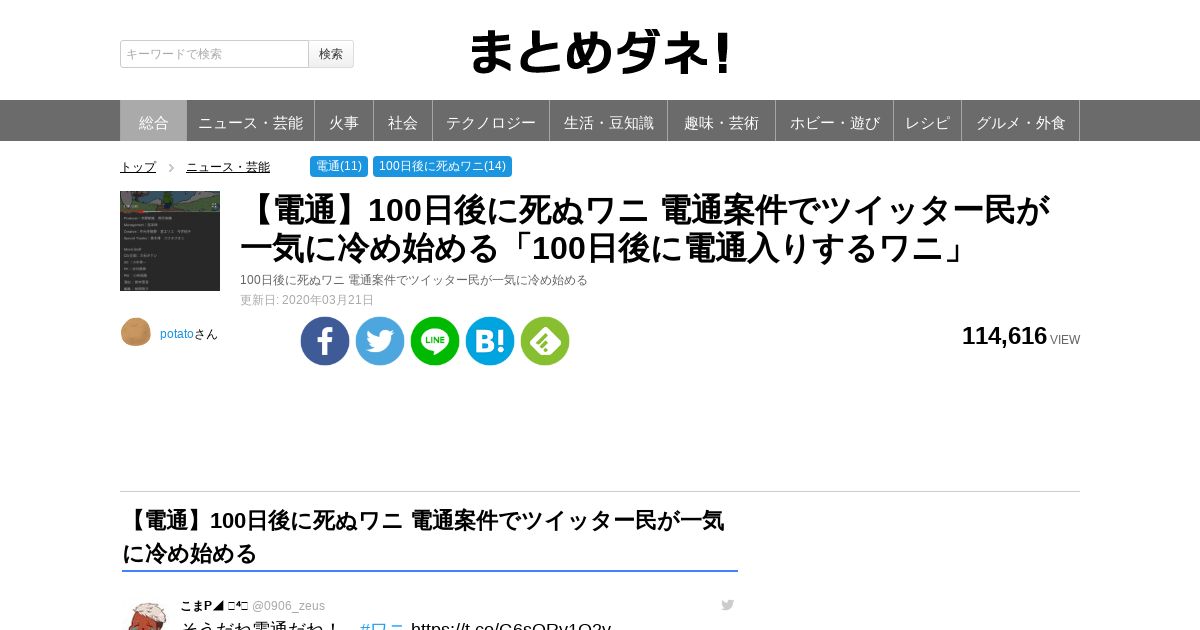This screenshot has width=1200, height=630.
Task: Click tweet author avatar image
Action: point(146,616)
